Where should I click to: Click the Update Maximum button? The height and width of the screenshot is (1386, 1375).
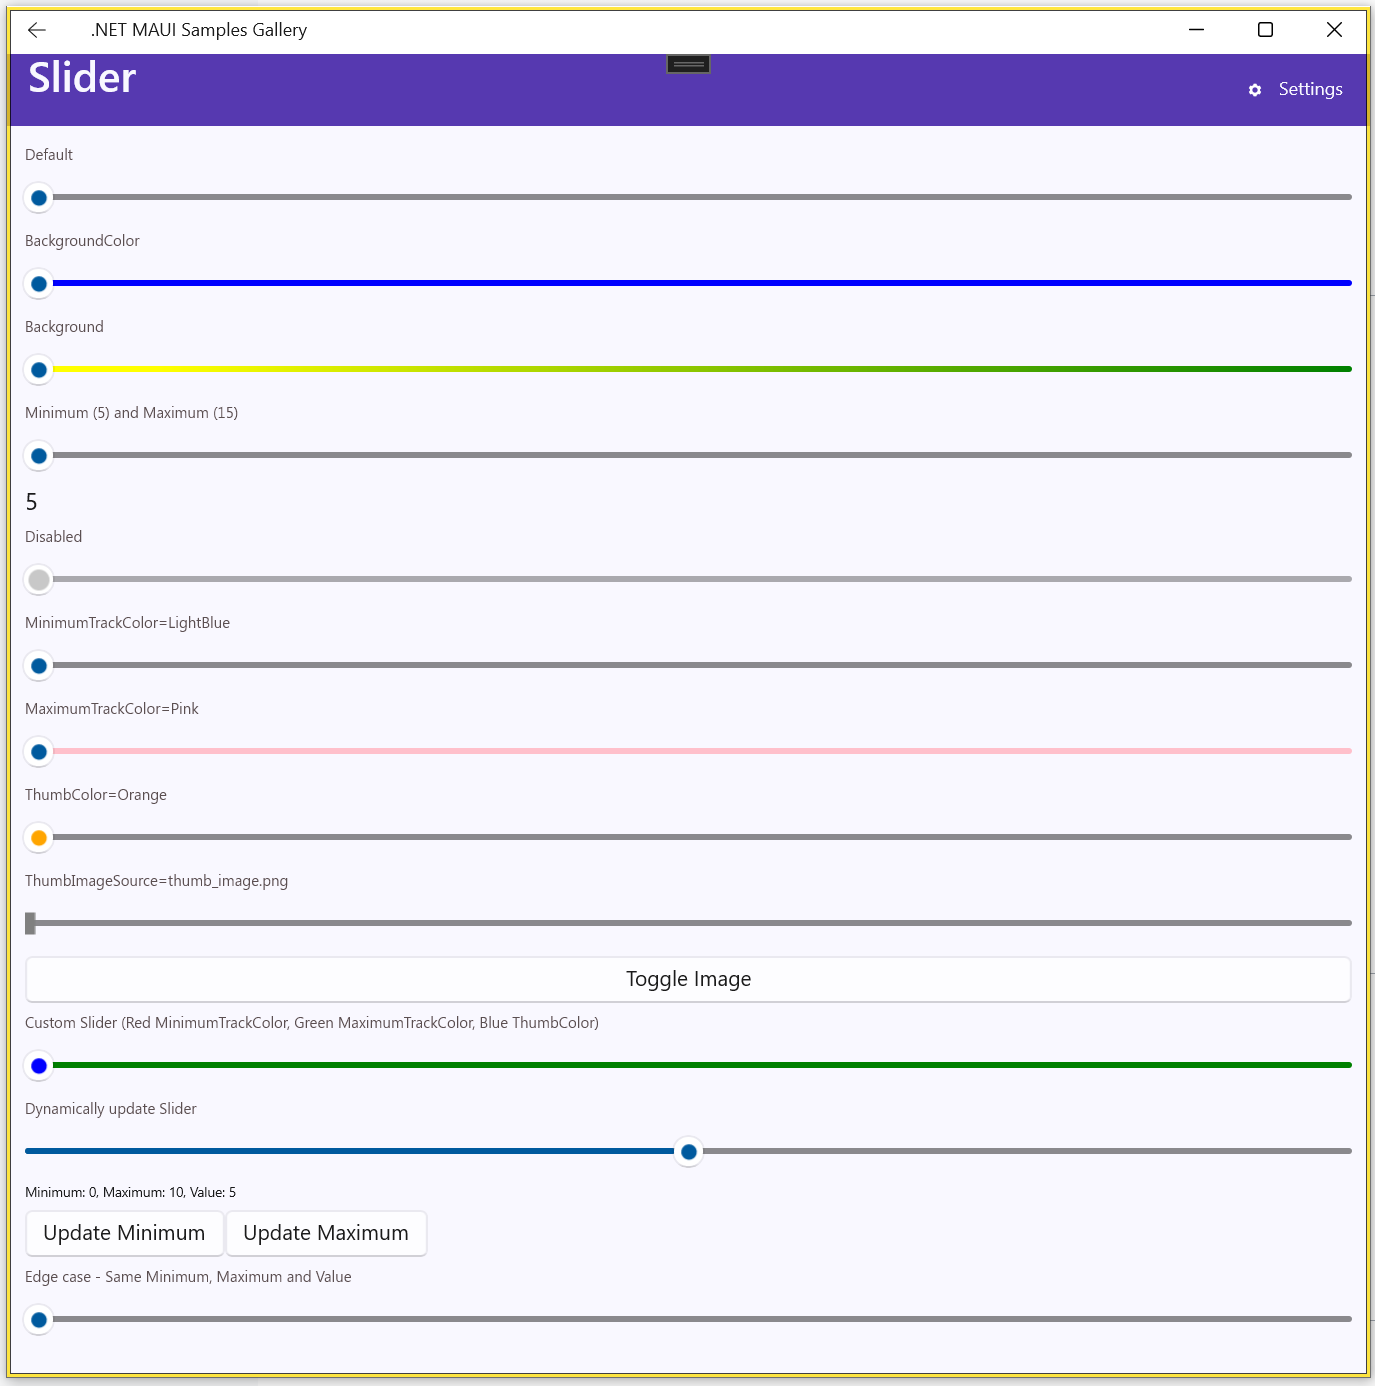326,1233
